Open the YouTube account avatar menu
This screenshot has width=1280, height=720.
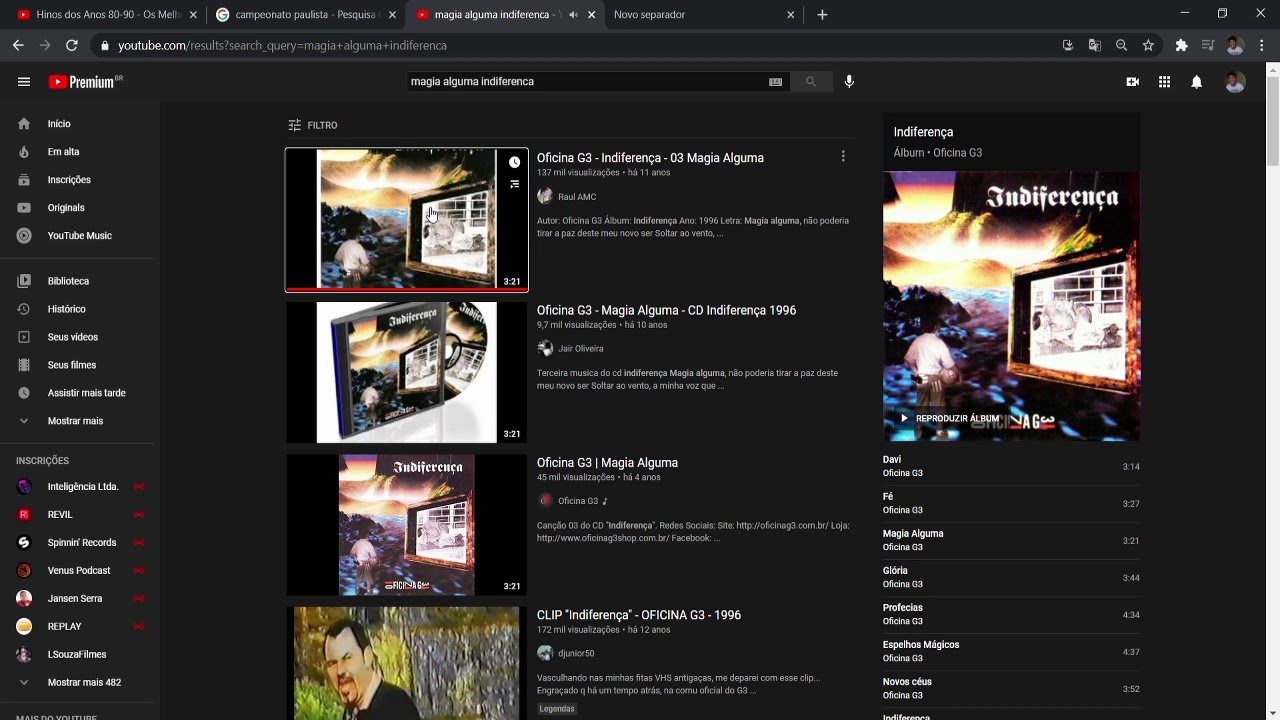pyautogui.click(x=1235, y=82)
